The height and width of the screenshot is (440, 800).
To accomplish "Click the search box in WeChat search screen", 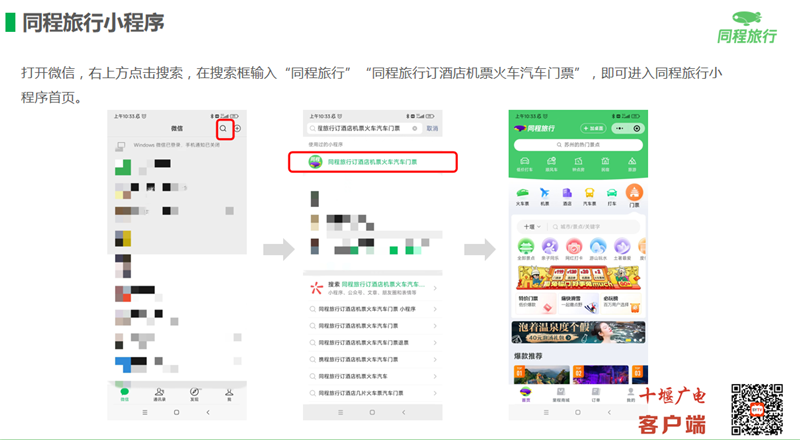I will point(364,129).
